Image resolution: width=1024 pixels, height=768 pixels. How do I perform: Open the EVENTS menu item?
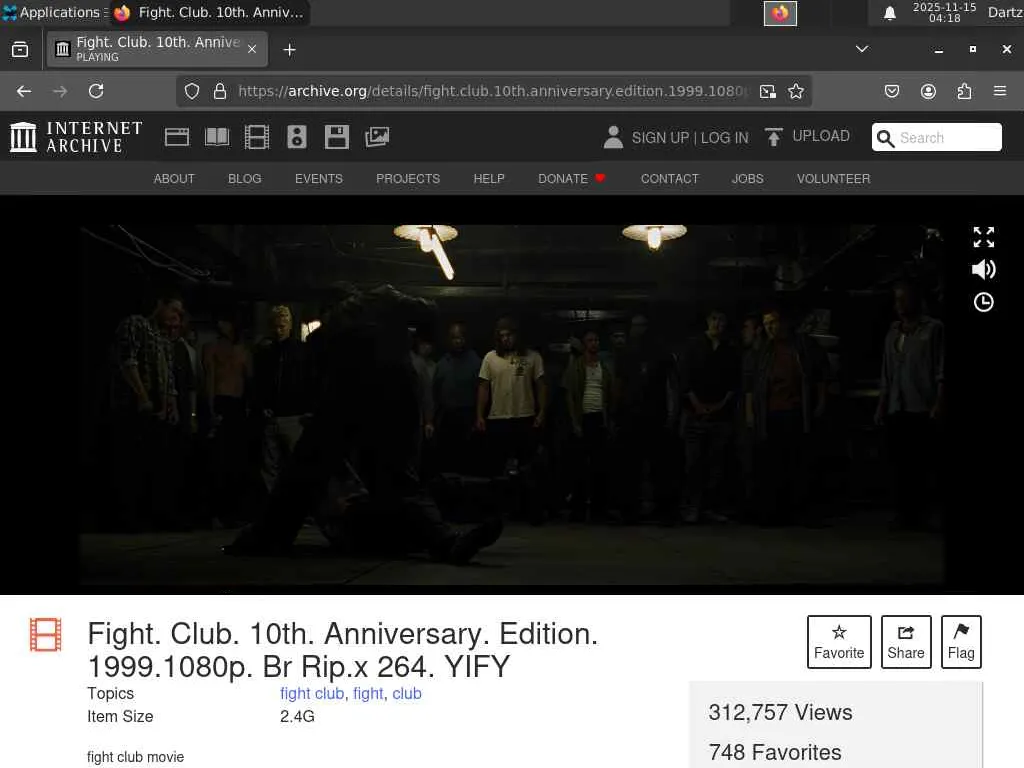tap(319, 178)
